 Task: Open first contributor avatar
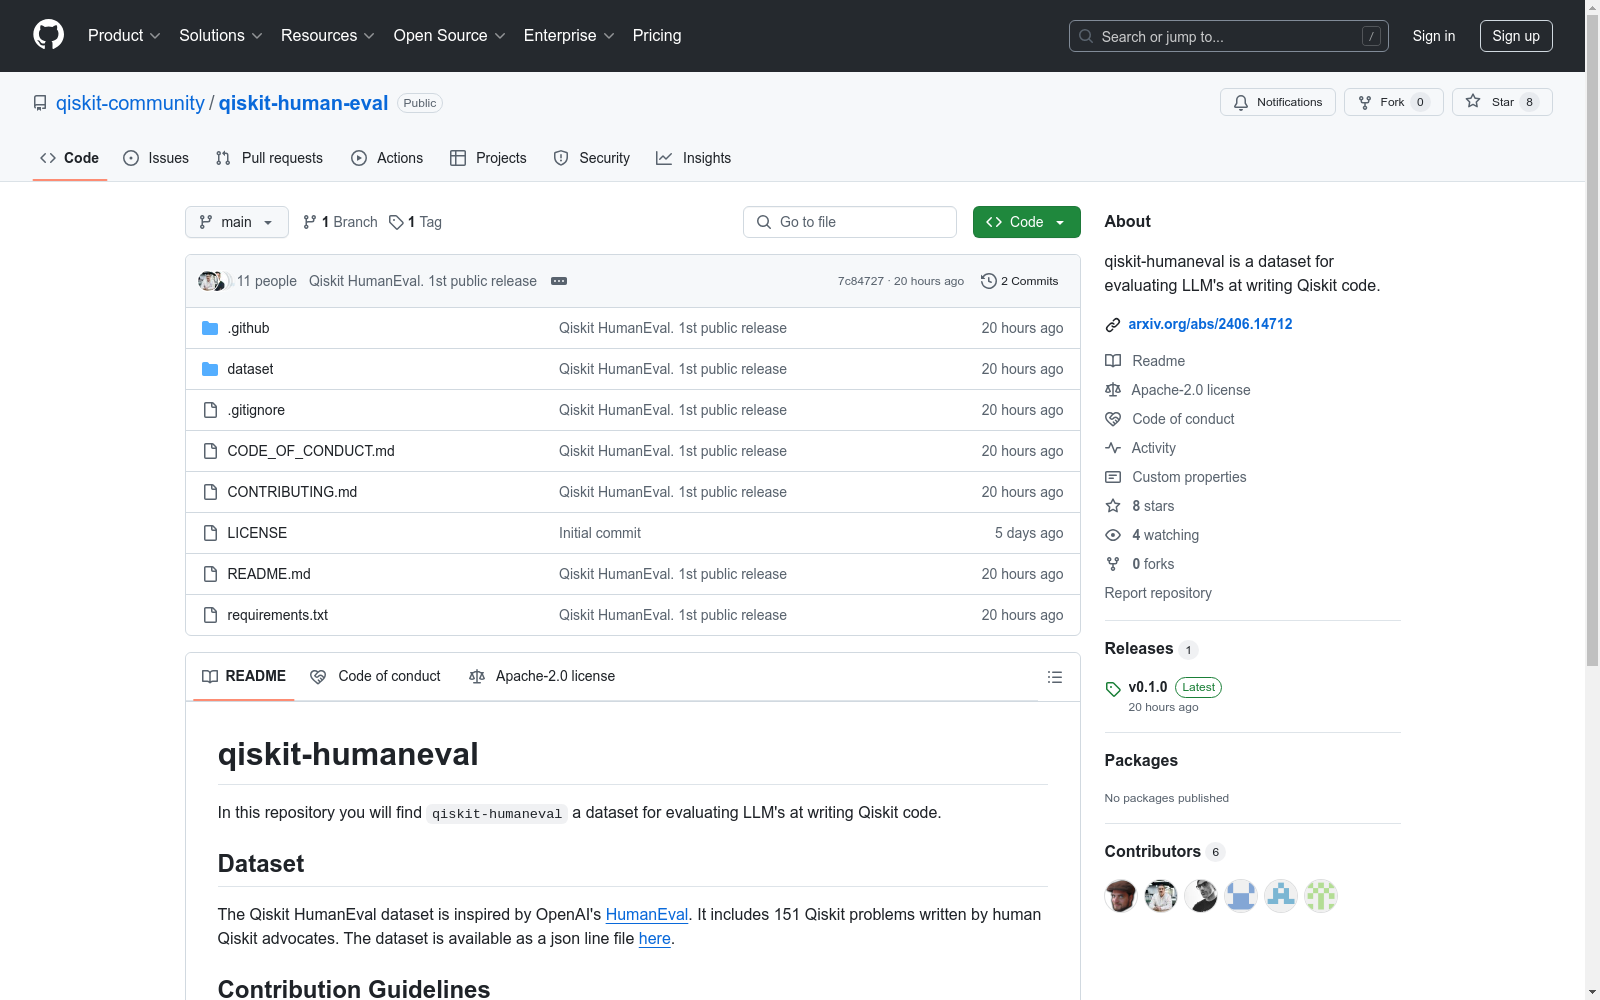coord(1121,896)
